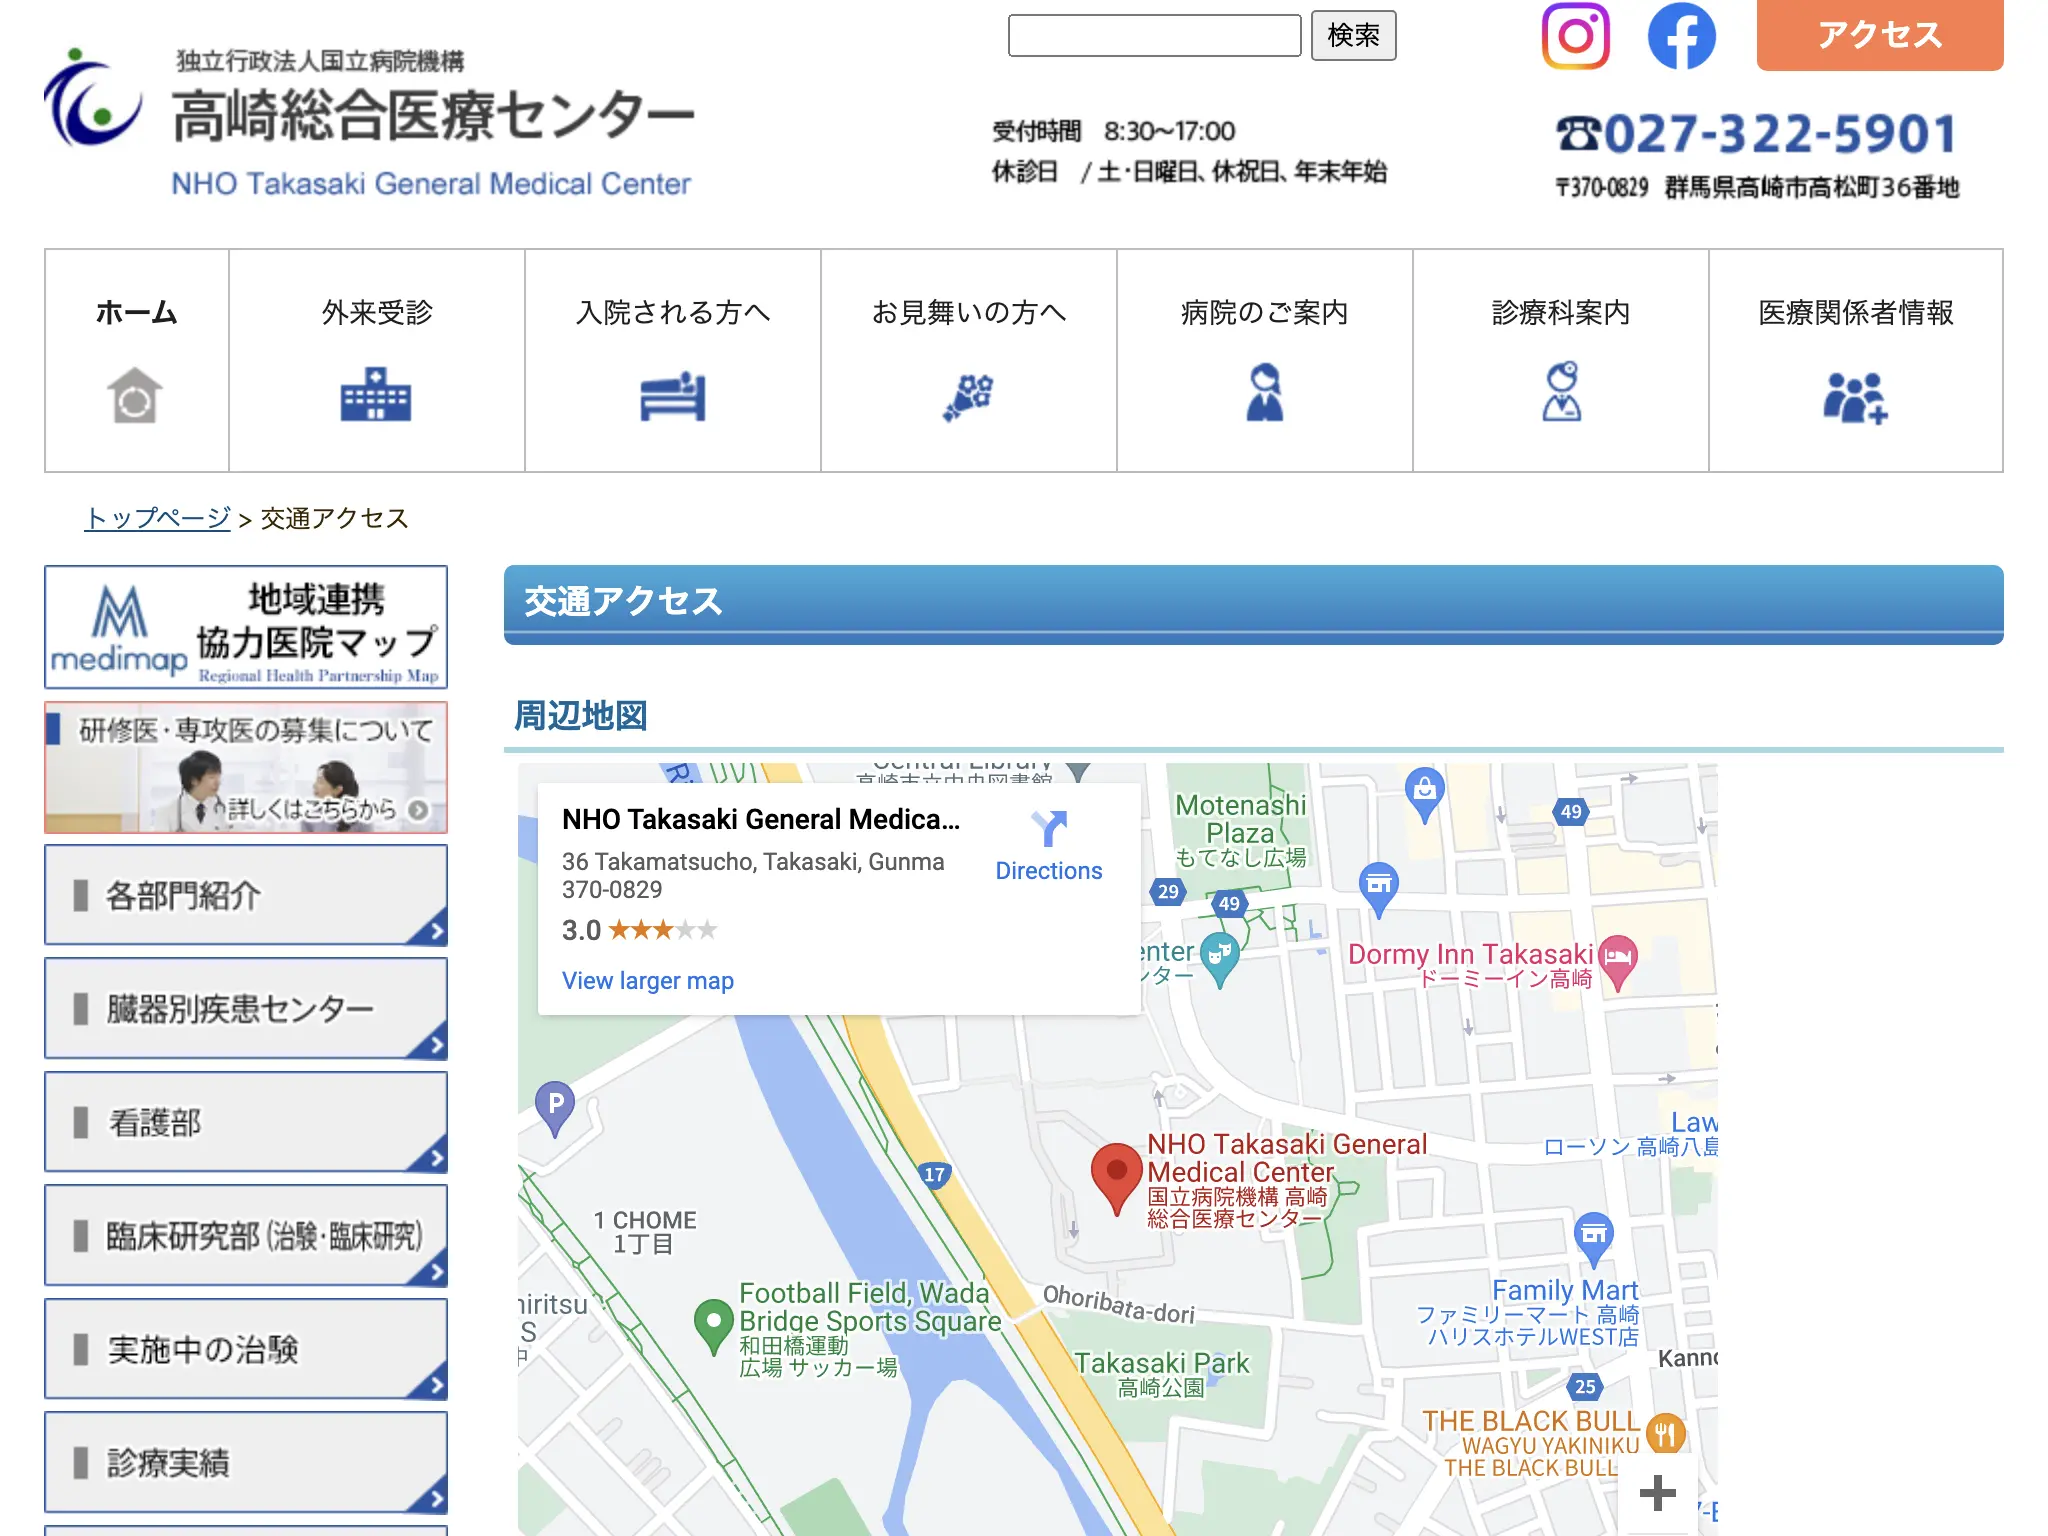Click the Directions arrow icon on map
Viewport: 2048px width, 1536px height.
(x=1049, y=829)
